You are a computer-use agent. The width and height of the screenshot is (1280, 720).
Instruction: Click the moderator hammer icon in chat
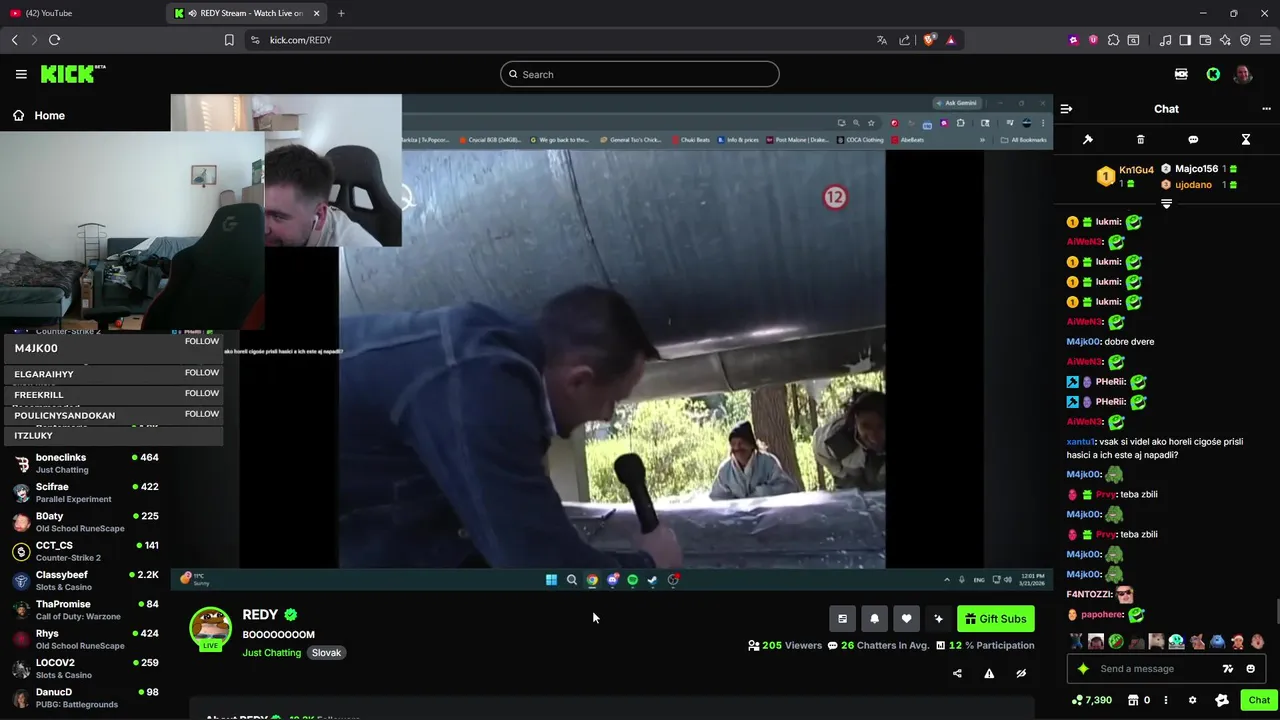click(1088, 140)
